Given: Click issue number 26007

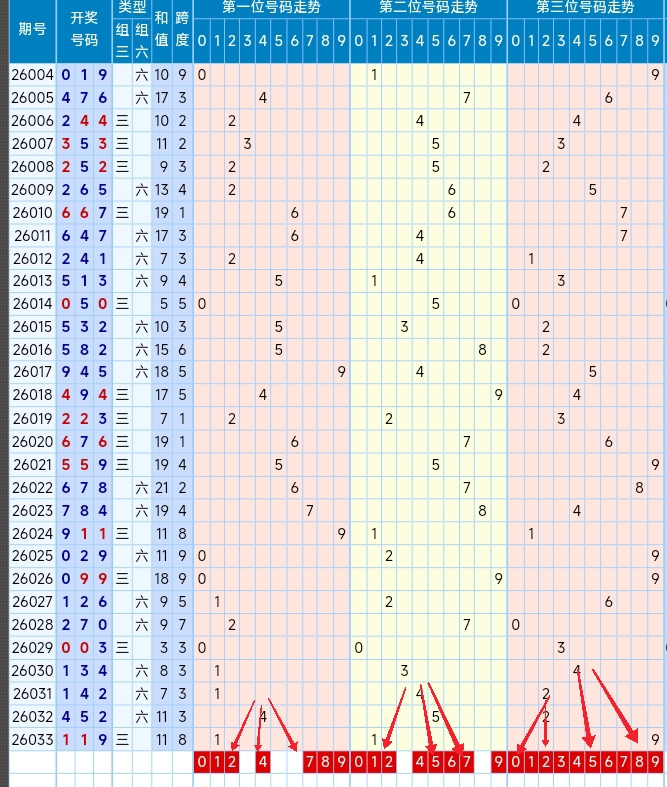Looking at the screenshot, I should pyautogui.click(x=33, y=144).
